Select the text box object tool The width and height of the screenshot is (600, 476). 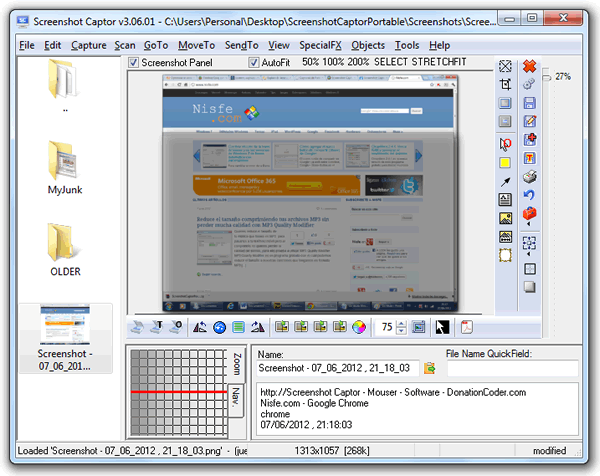coord(505,199)
